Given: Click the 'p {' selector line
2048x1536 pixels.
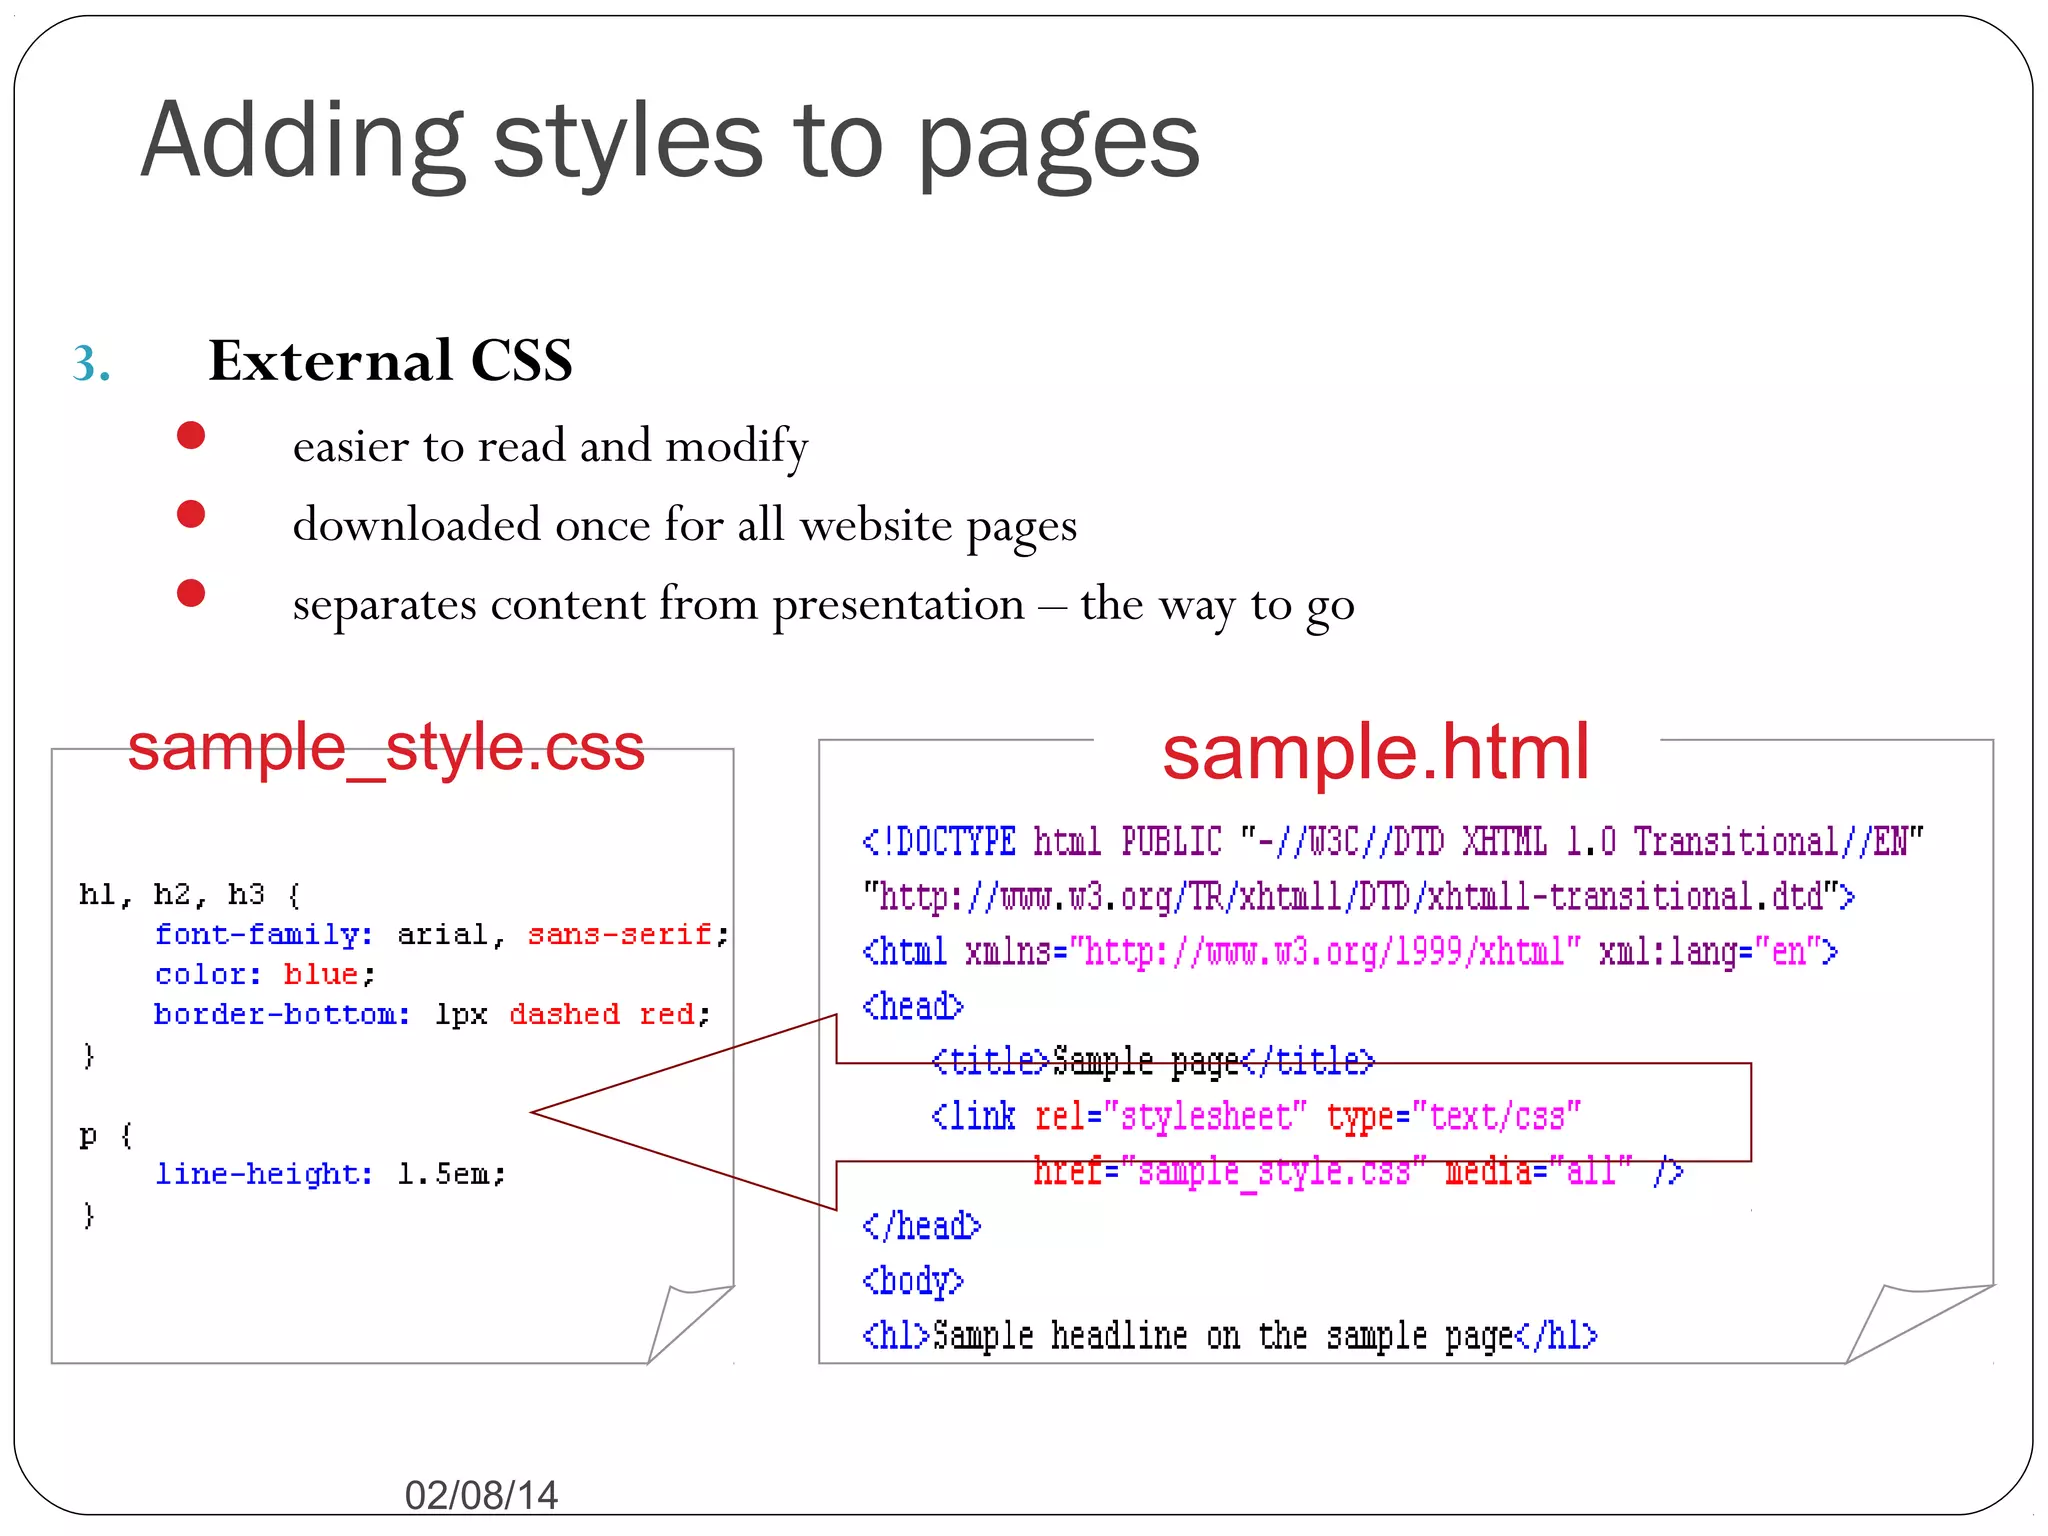Looking at the screenshot, I should click(106, 1136).
